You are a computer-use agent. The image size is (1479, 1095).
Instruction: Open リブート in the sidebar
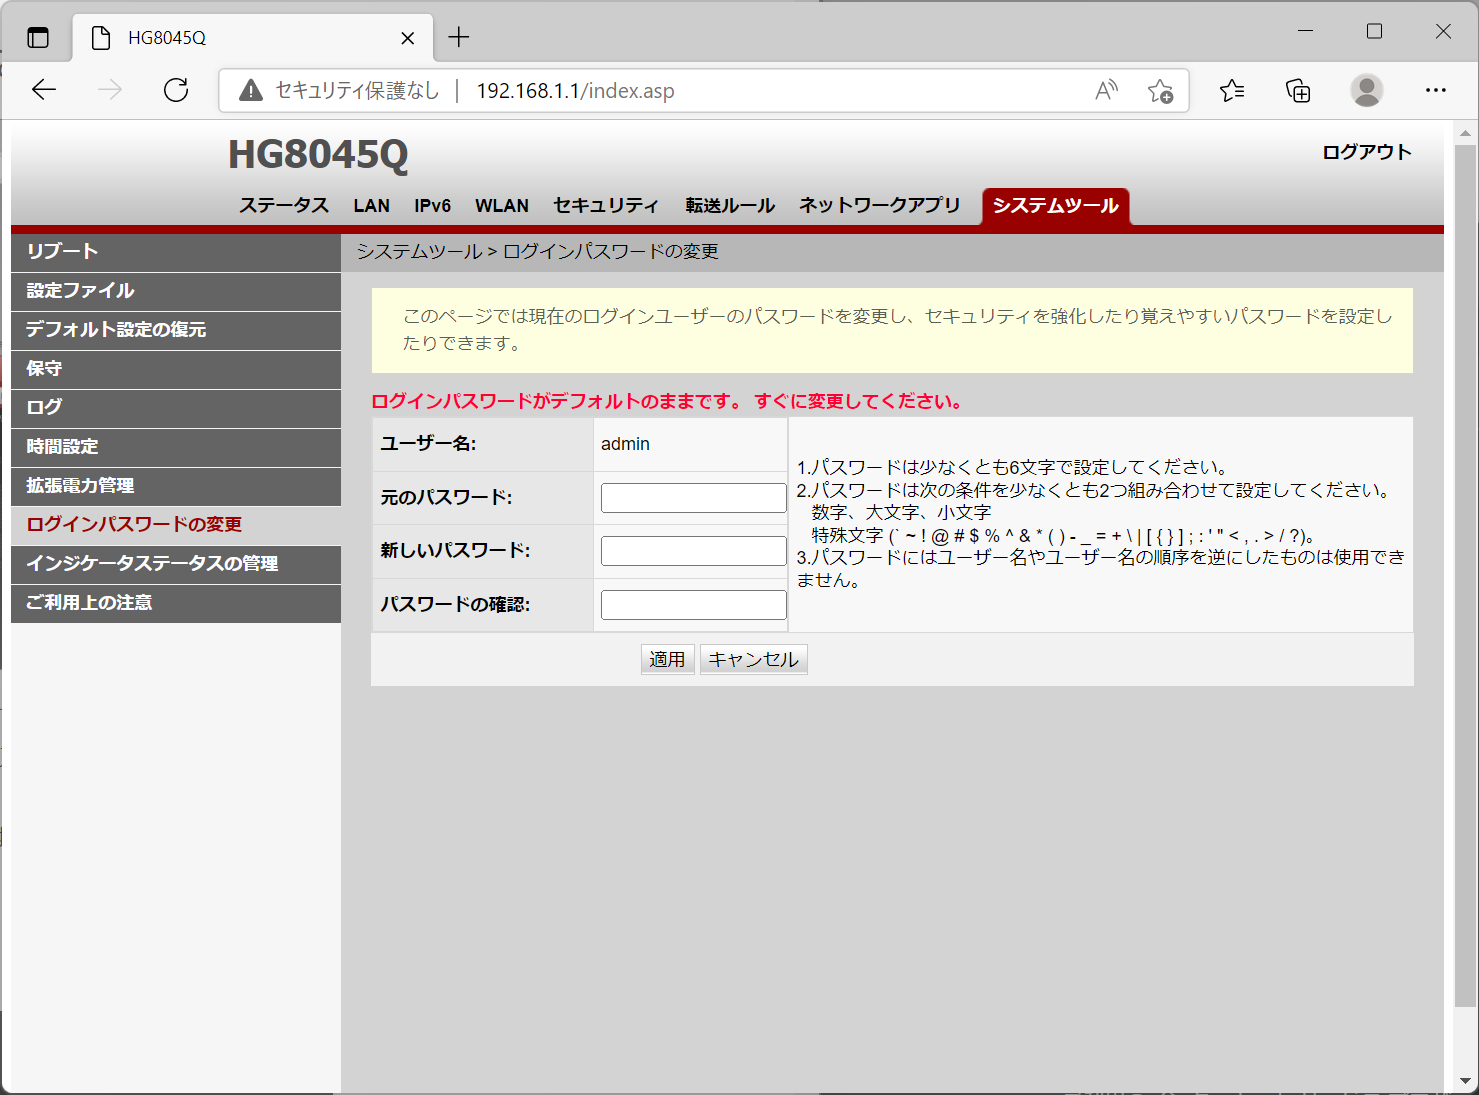pos(176,252)
